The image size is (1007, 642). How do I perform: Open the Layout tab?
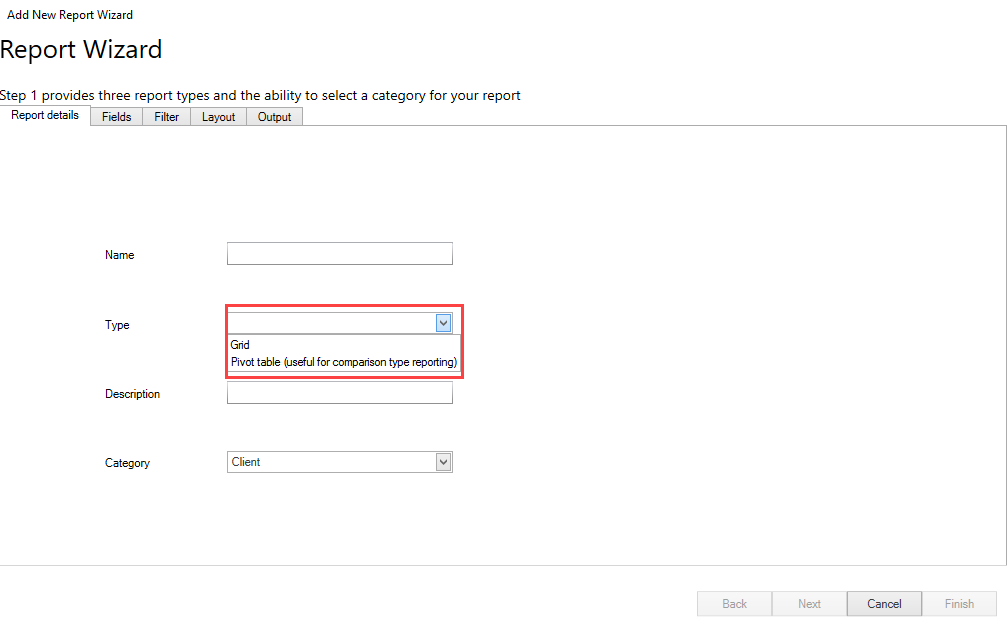click(218, 117)
